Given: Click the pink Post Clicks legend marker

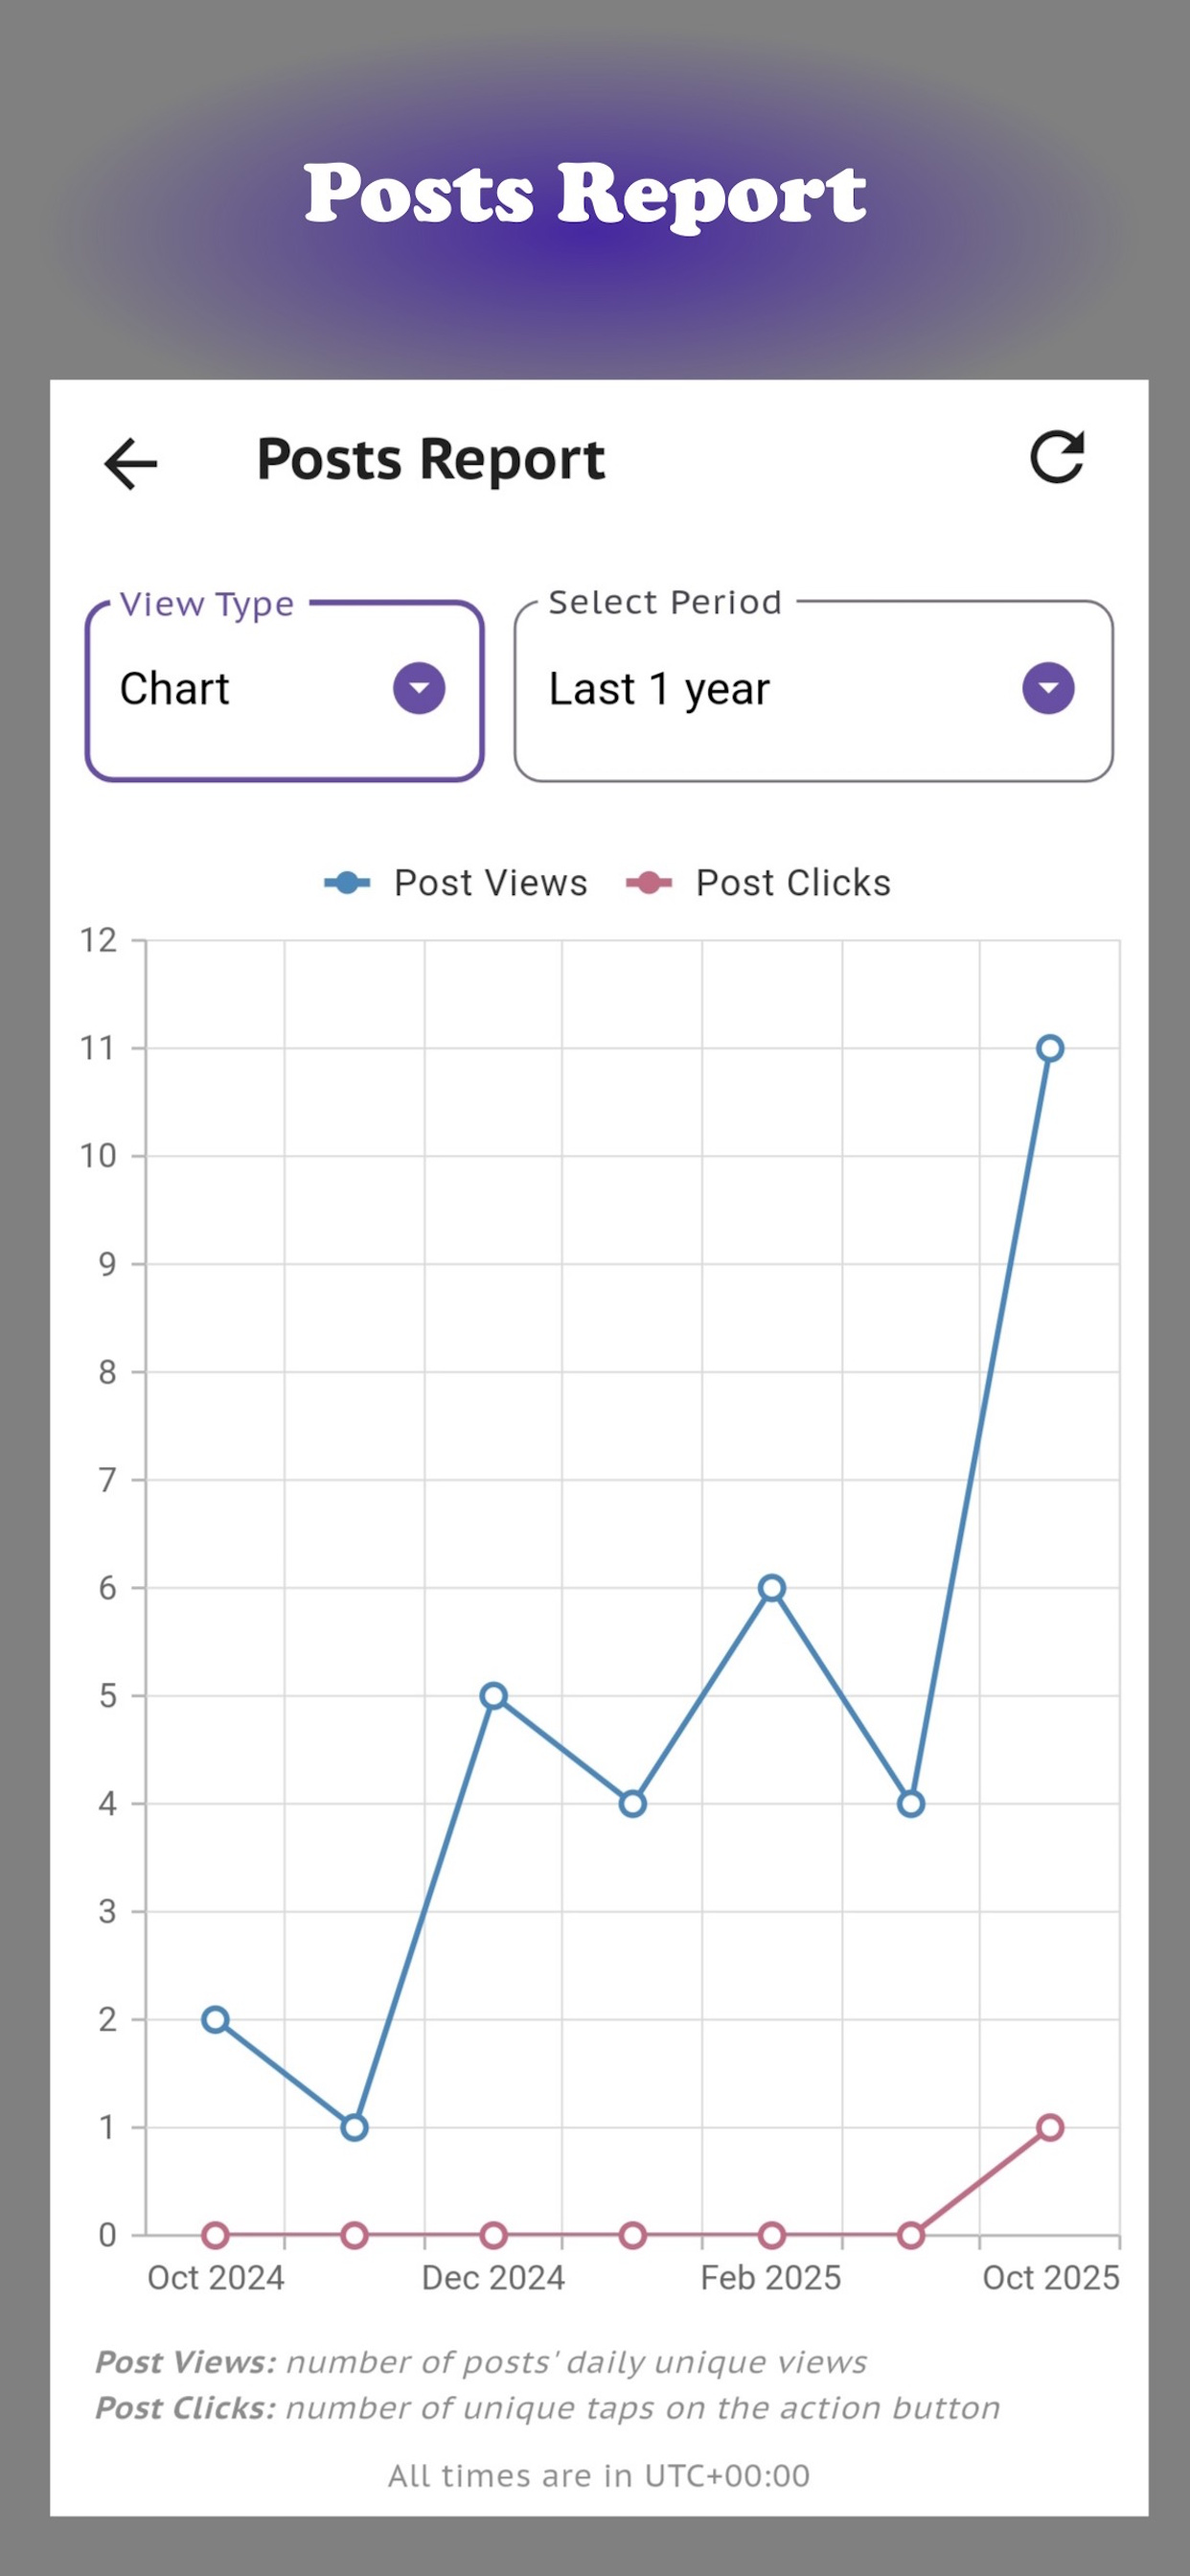Looking at the screenshot, I should [649, 883].
